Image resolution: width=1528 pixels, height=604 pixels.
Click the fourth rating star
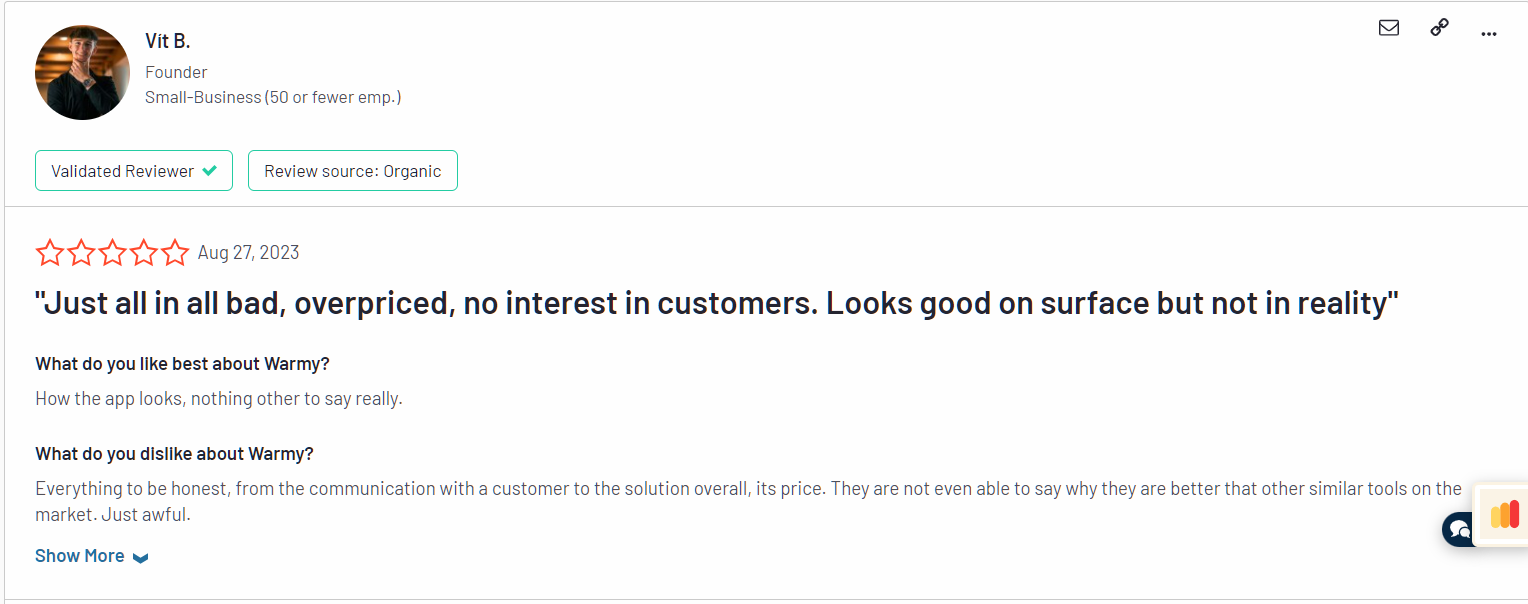pyautogui.click(x=144, y=253)
